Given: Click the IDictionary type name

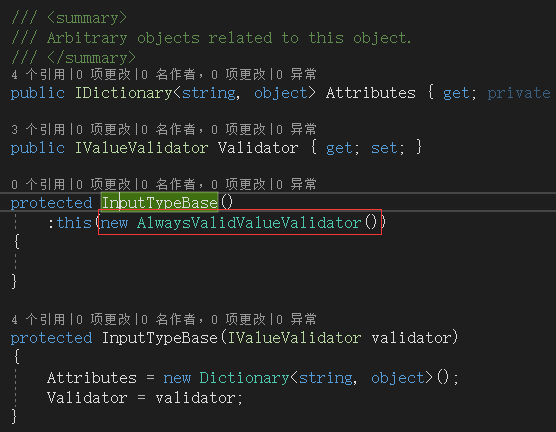Looking at the screenshot, I should [x=123, y=93].
